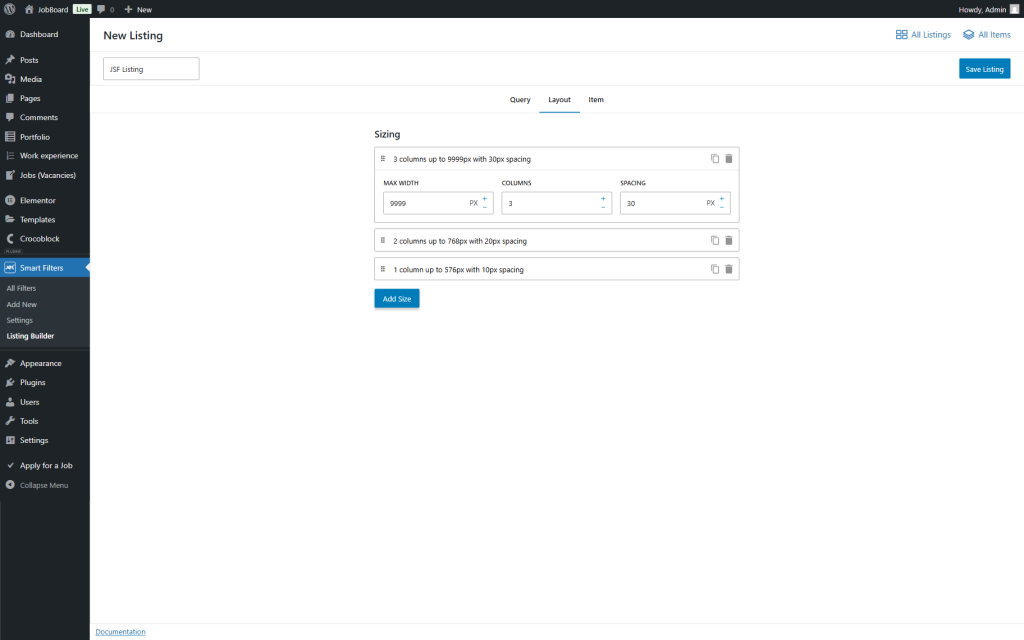Add a new size

tap(396, 298)
